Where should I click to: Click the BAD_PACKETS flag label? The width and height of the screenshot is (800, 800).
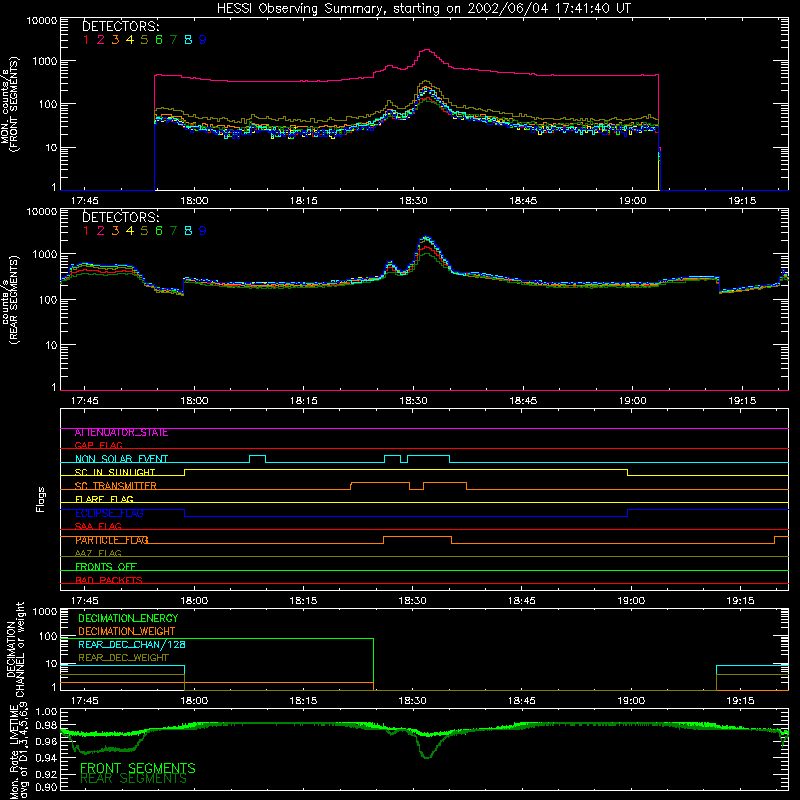[x=109, y=580]
